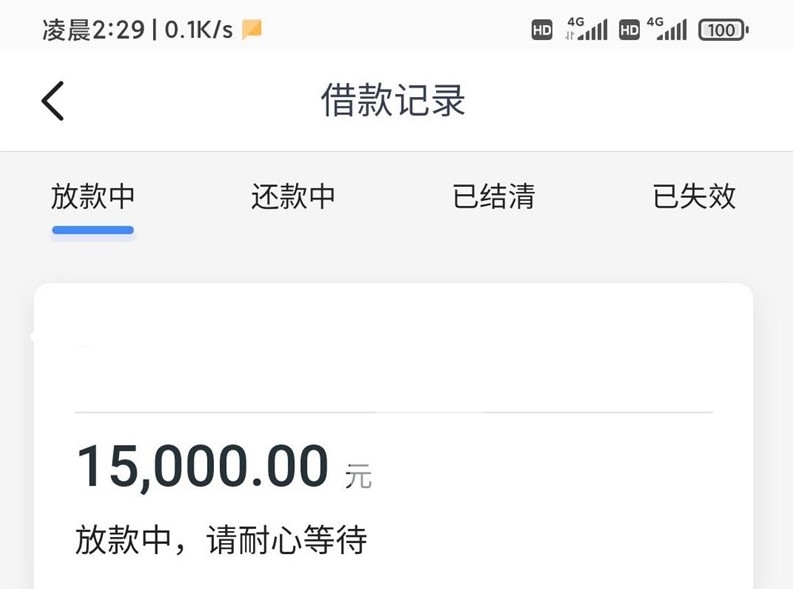Tap the divider line inside loan card
Viewport: 793px width, 589px height.
[394, 413]
